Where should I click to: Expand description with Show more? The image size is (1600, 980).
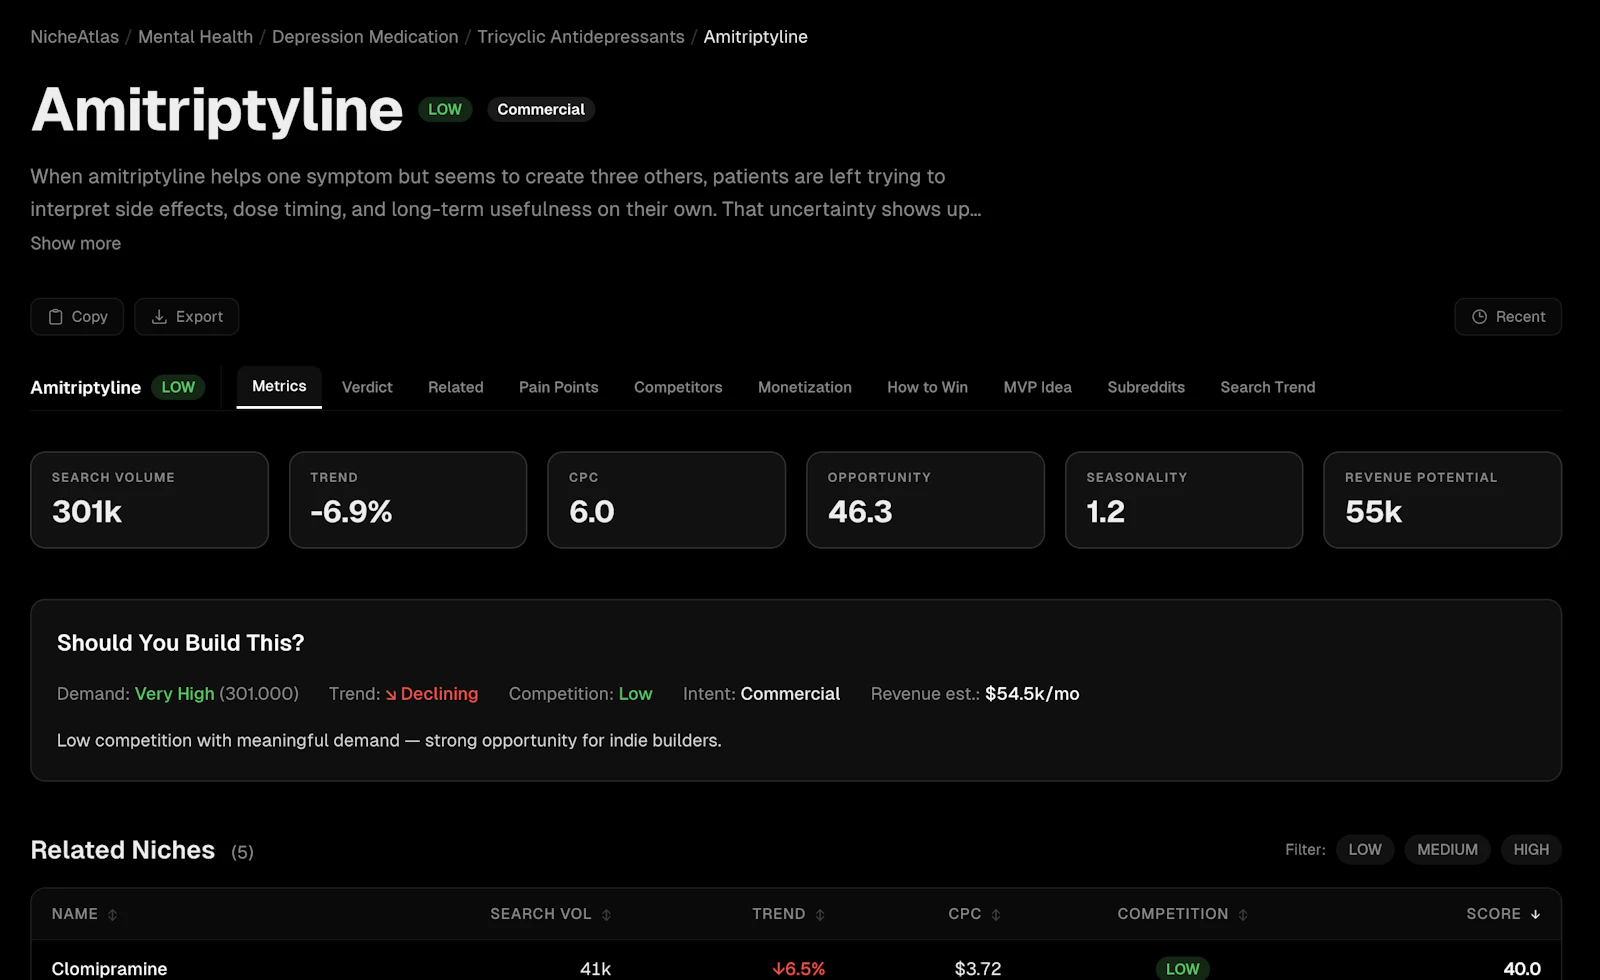pyautogui.click(x=75, y=243)
